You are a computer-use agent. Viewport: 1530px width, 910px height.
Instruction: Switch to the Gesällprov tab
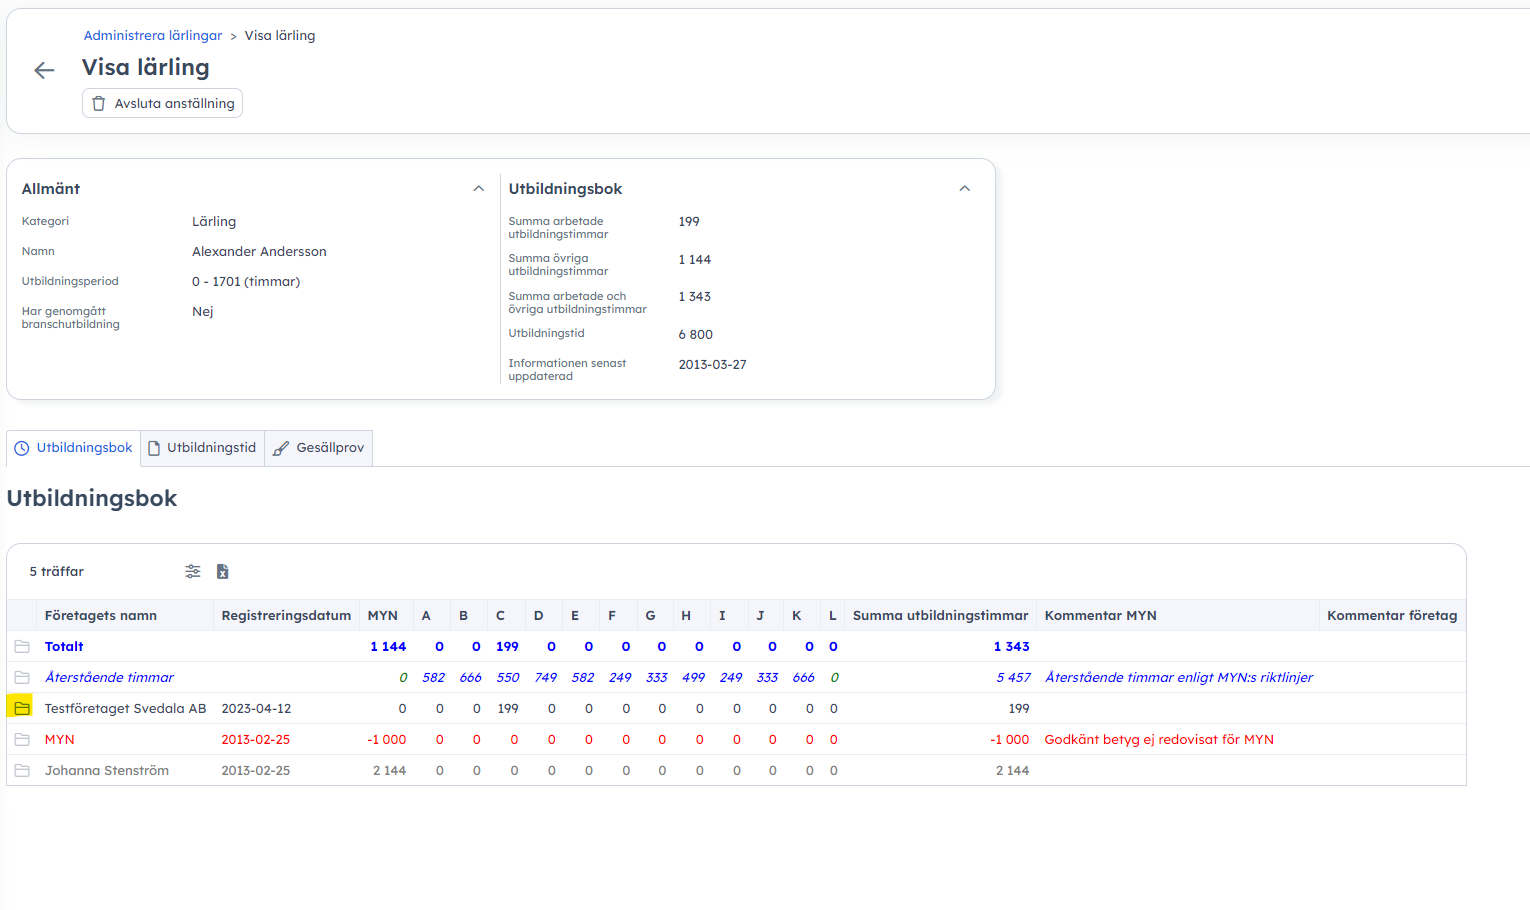(x=319, y=448)
